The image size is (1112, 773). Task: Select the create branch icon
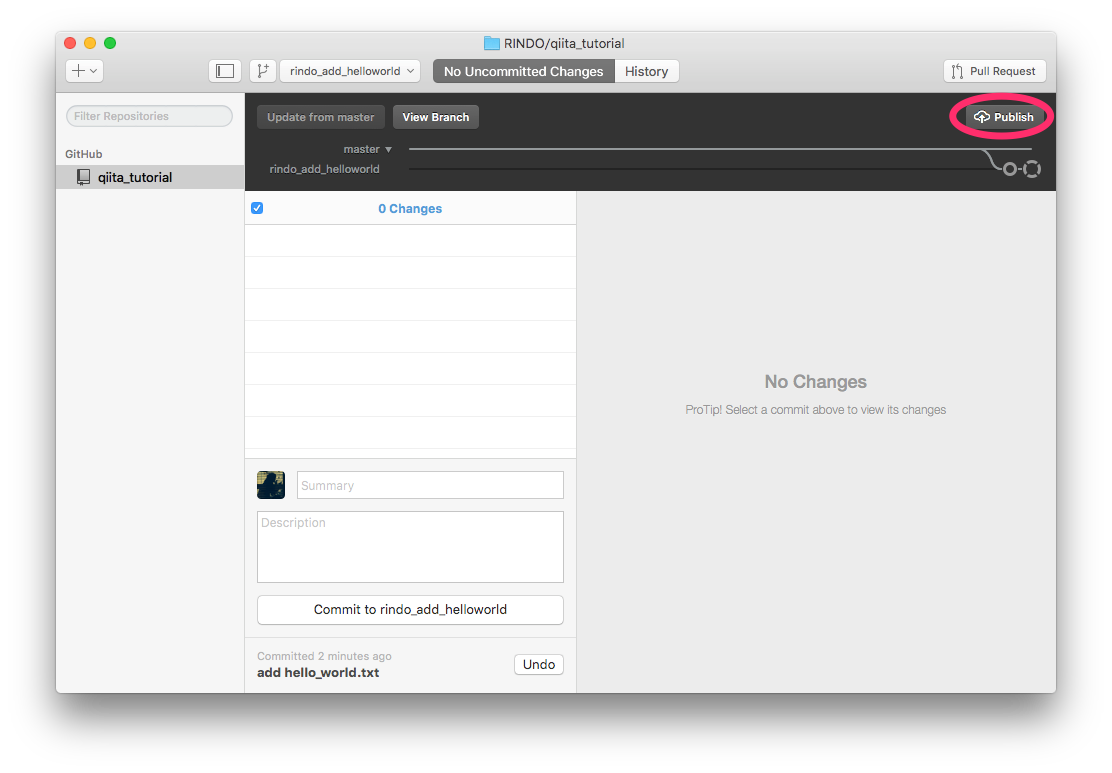262,70
